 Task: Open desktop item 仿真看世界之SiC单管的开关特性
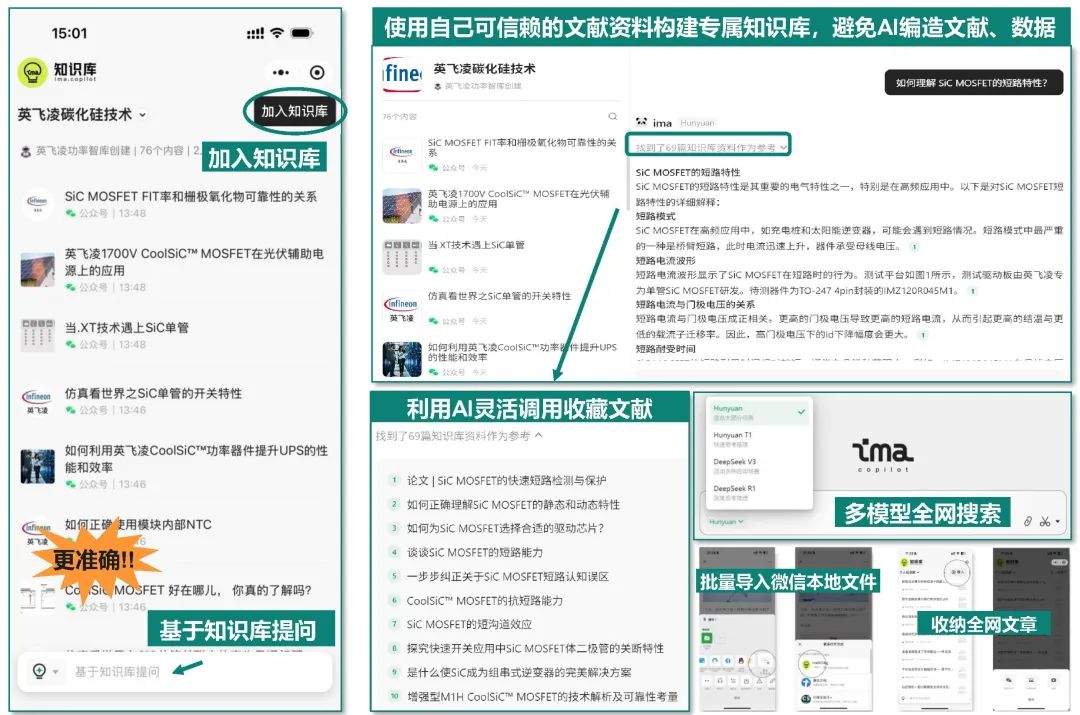click(499, 296)
